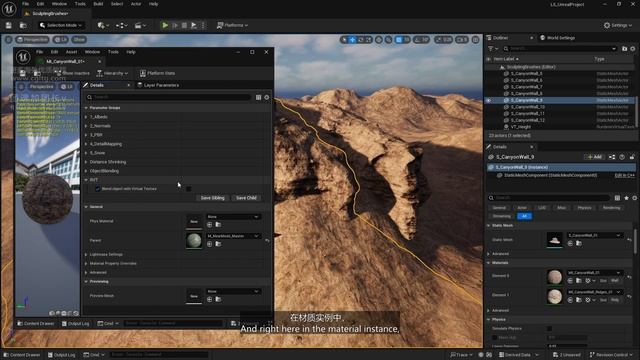Click Save icon in material instance toolbar
640x360 pixels.
click(x=23, y=73)
